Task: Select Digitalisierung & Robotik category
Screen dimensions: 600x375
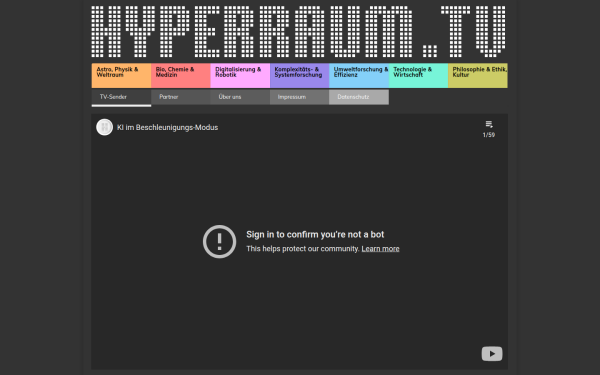Action: (240, 75)
